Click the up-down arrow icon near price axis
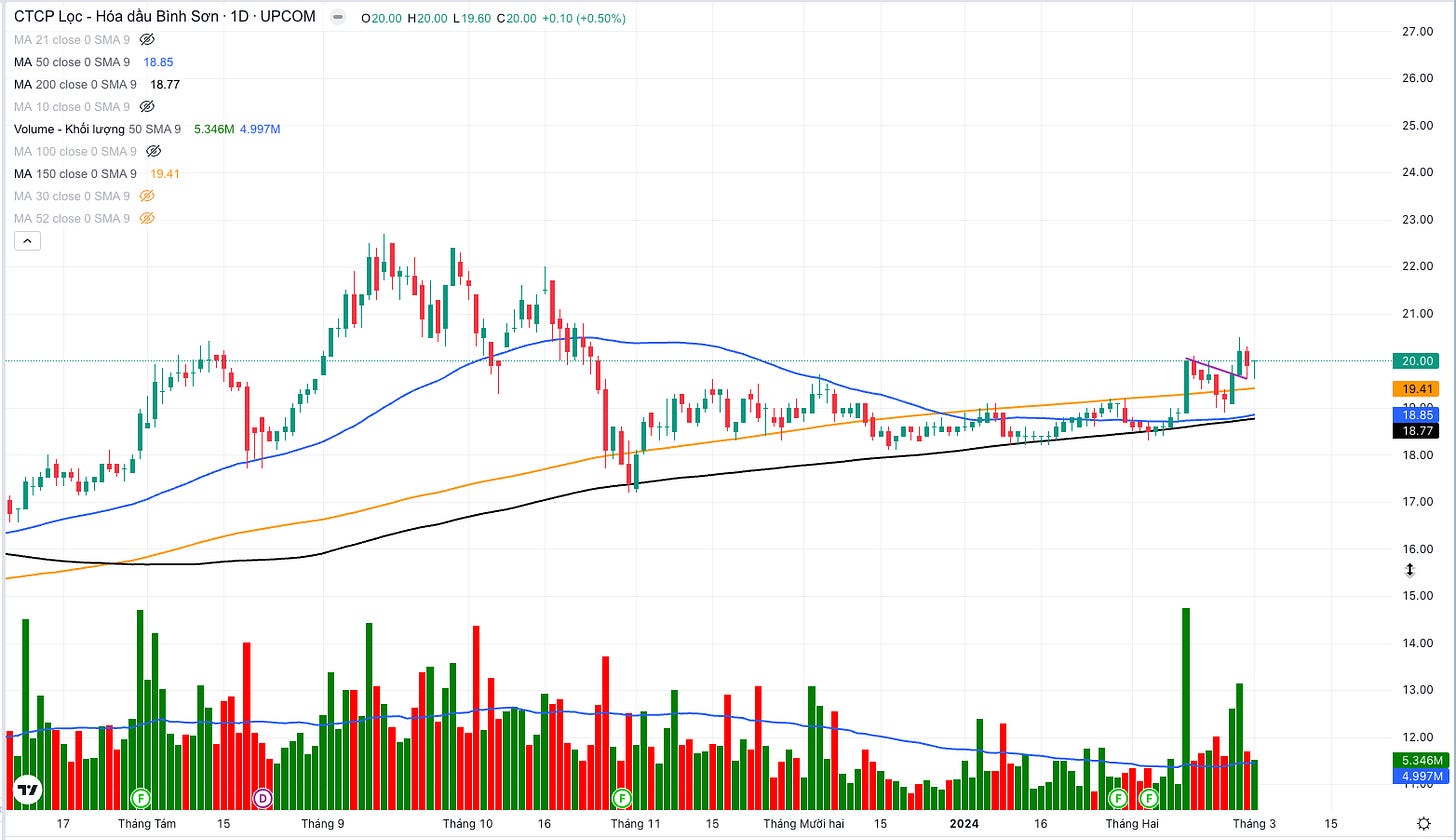 1410,570
